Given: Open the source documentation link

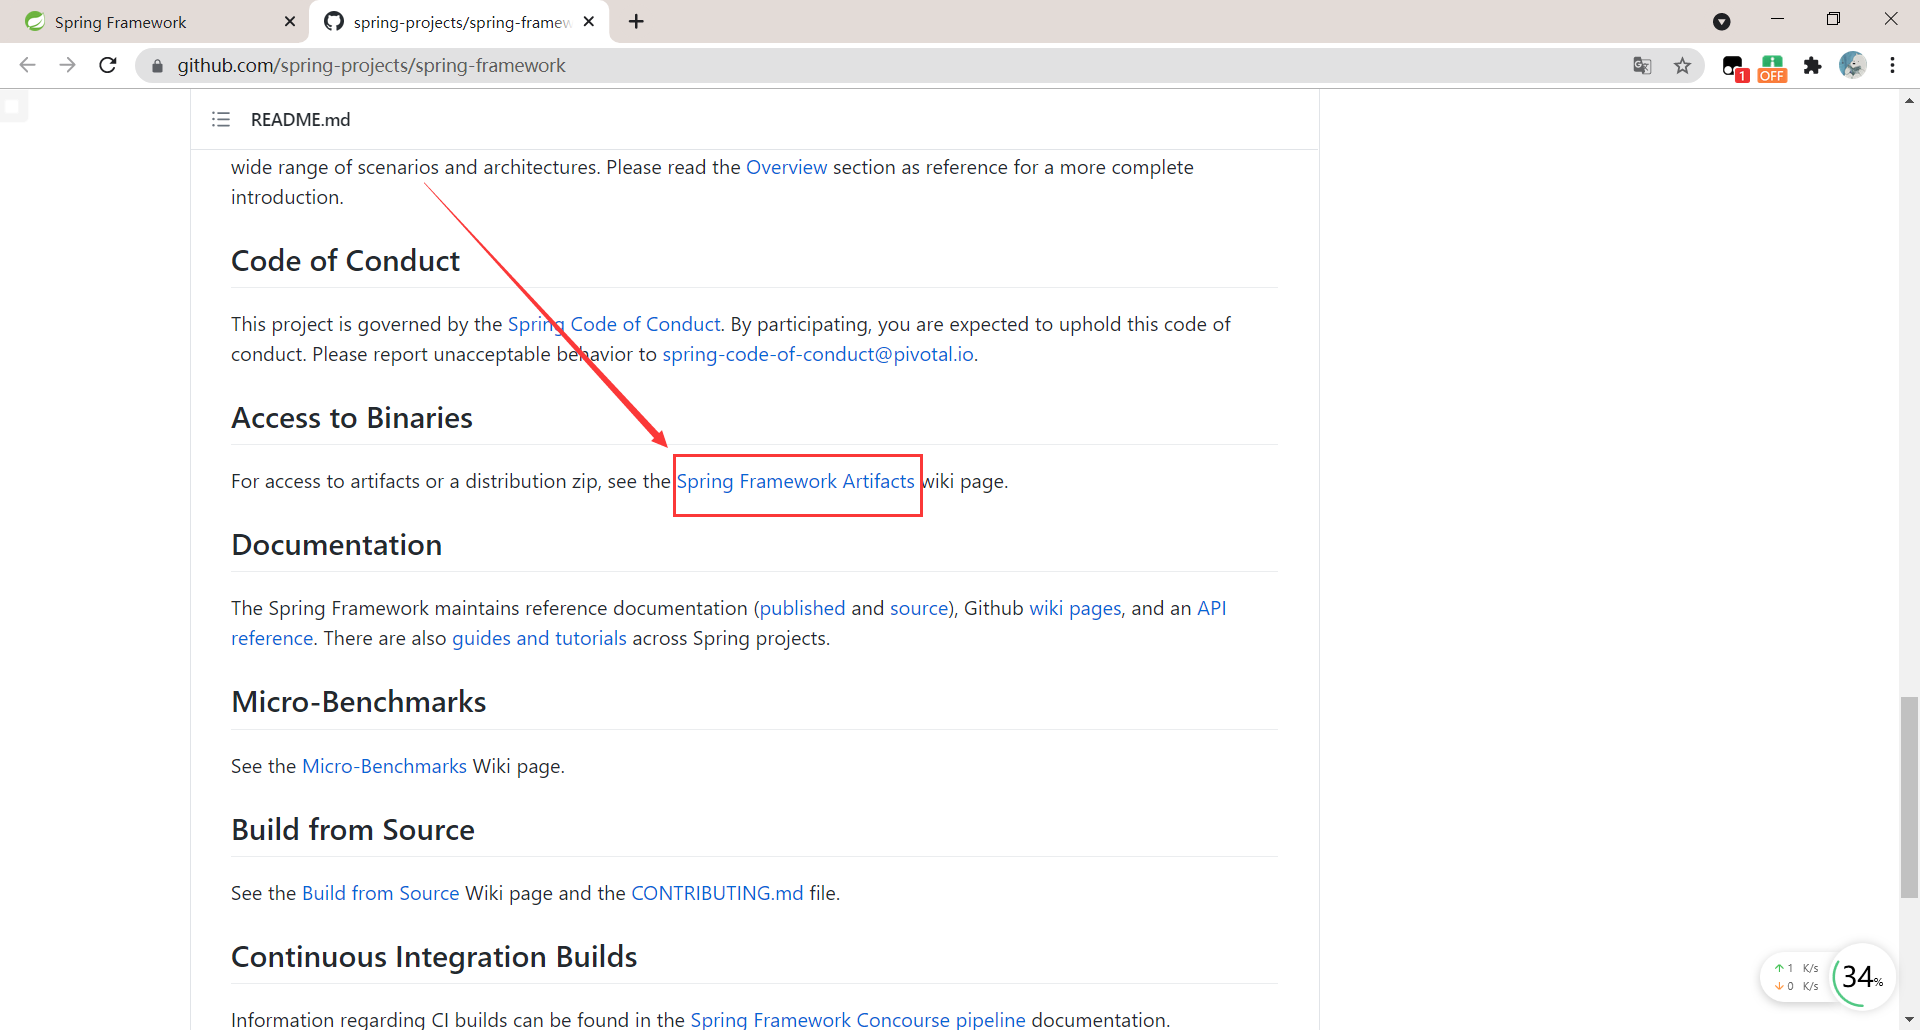Looking at the screenshot, I should (x=919, y=608).
